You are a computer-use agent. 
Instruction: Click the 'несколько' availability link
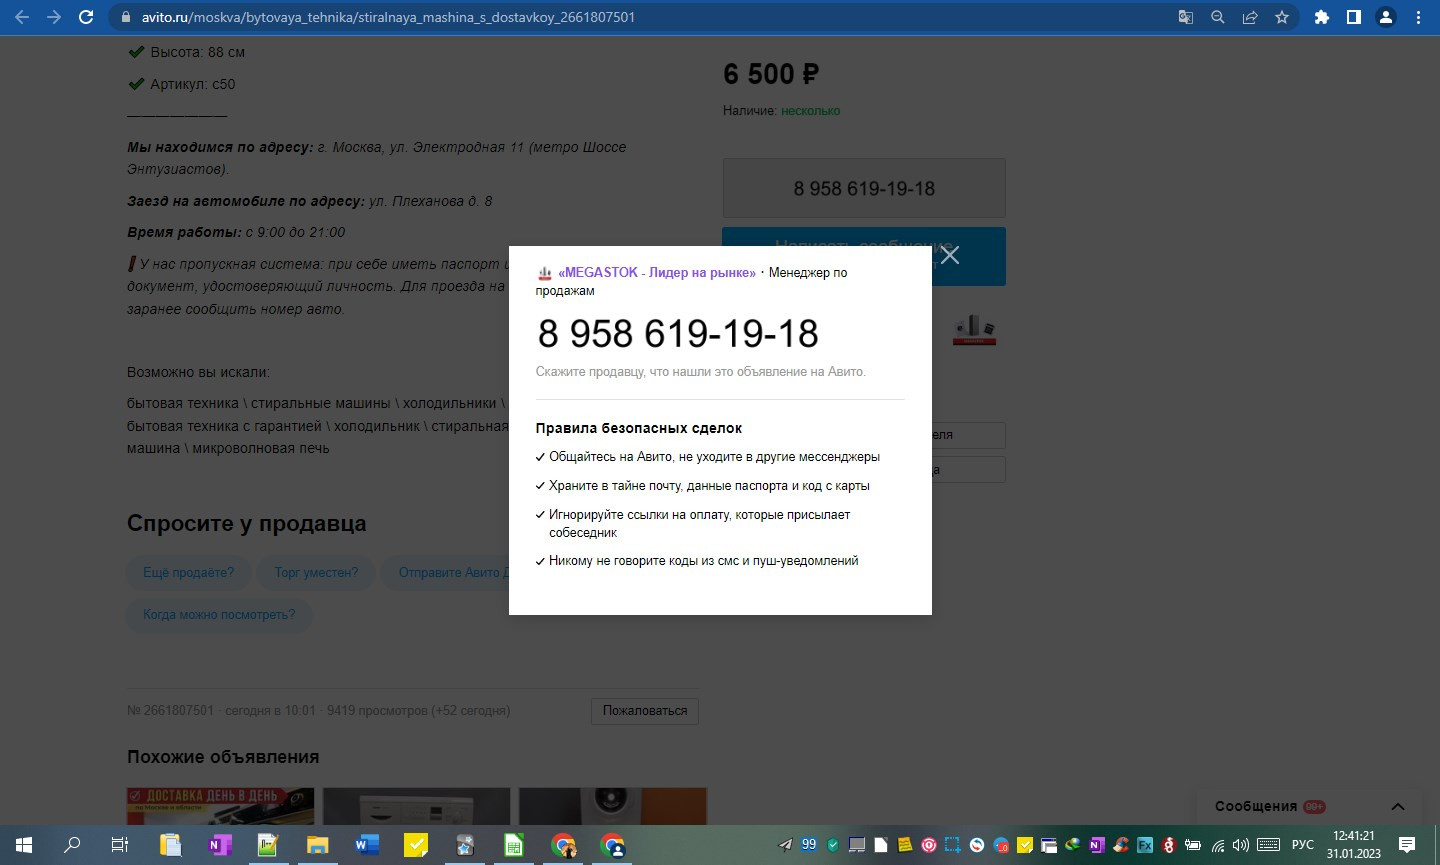point(810,111)
